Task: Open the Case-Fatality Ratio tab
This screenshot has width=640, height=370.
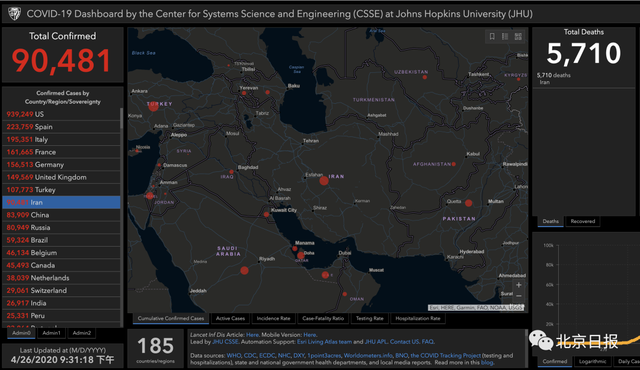Action: point(323,318)
